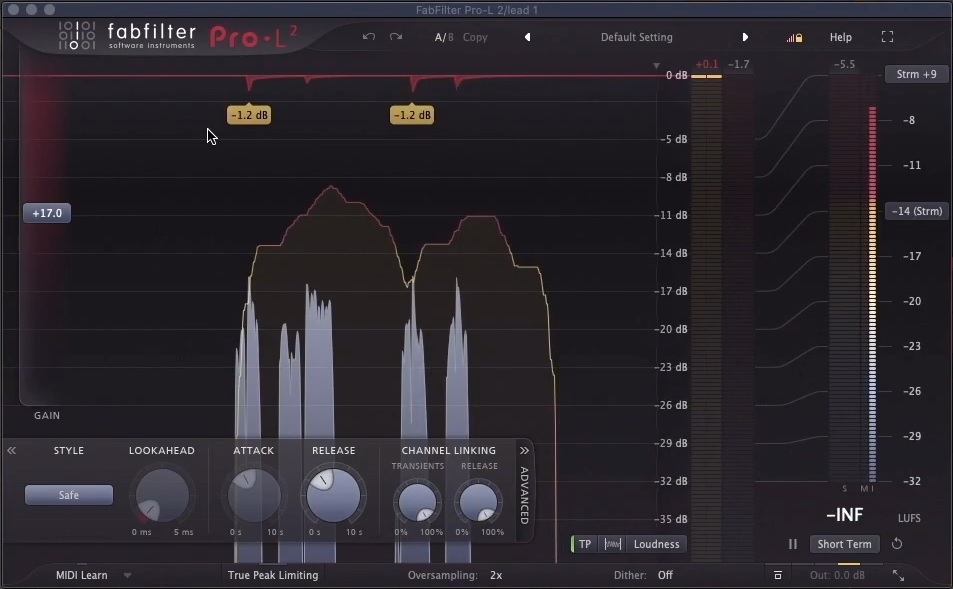Viewport: 953px width, 589px height.
Task: Copy settings between A and B
Action: click(475, 37)
